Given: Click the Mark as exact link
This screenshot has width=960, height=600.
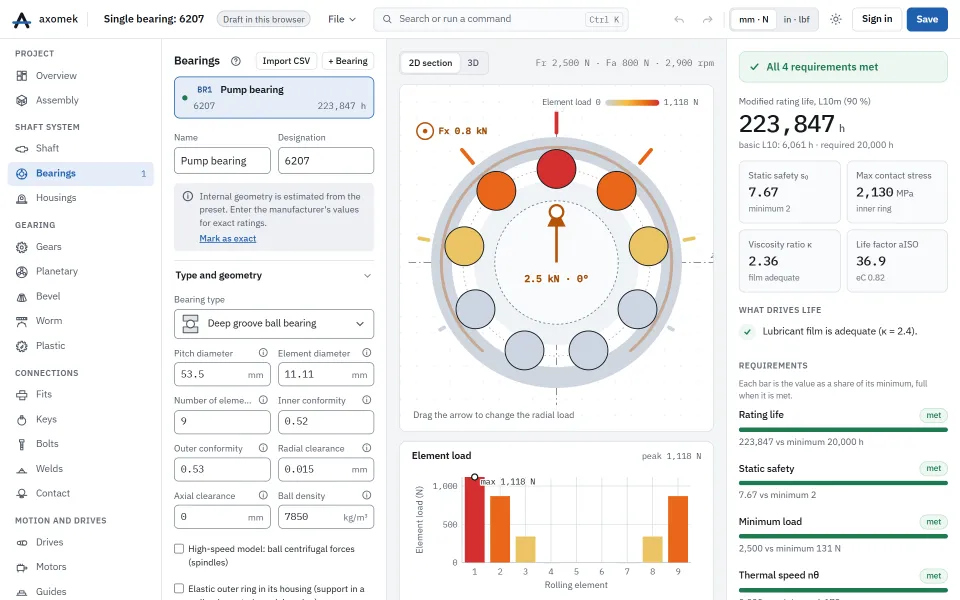Looking at the screenshot, I should (228, 238).
